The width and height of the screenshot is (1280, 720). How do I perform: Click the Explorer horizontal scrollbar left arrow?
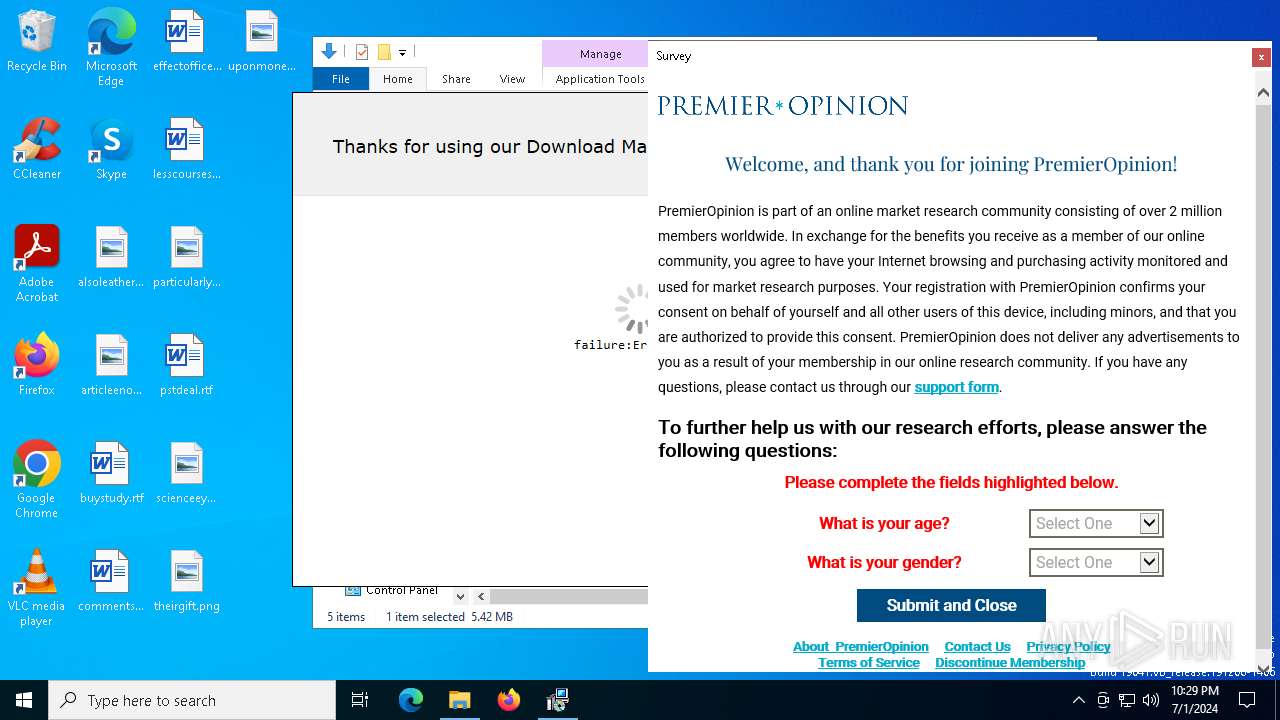click(481, 596)
